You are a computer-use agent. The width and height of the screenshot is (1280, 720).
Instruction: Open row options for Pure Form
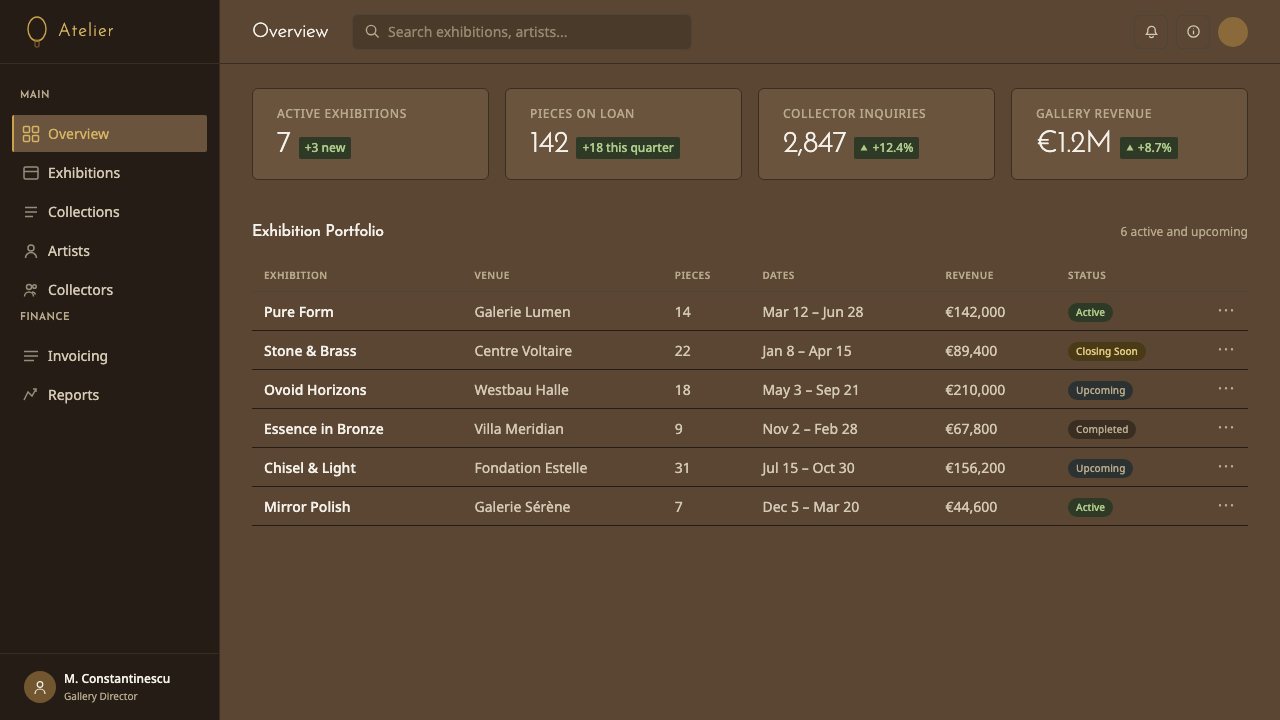(1226, 311)
